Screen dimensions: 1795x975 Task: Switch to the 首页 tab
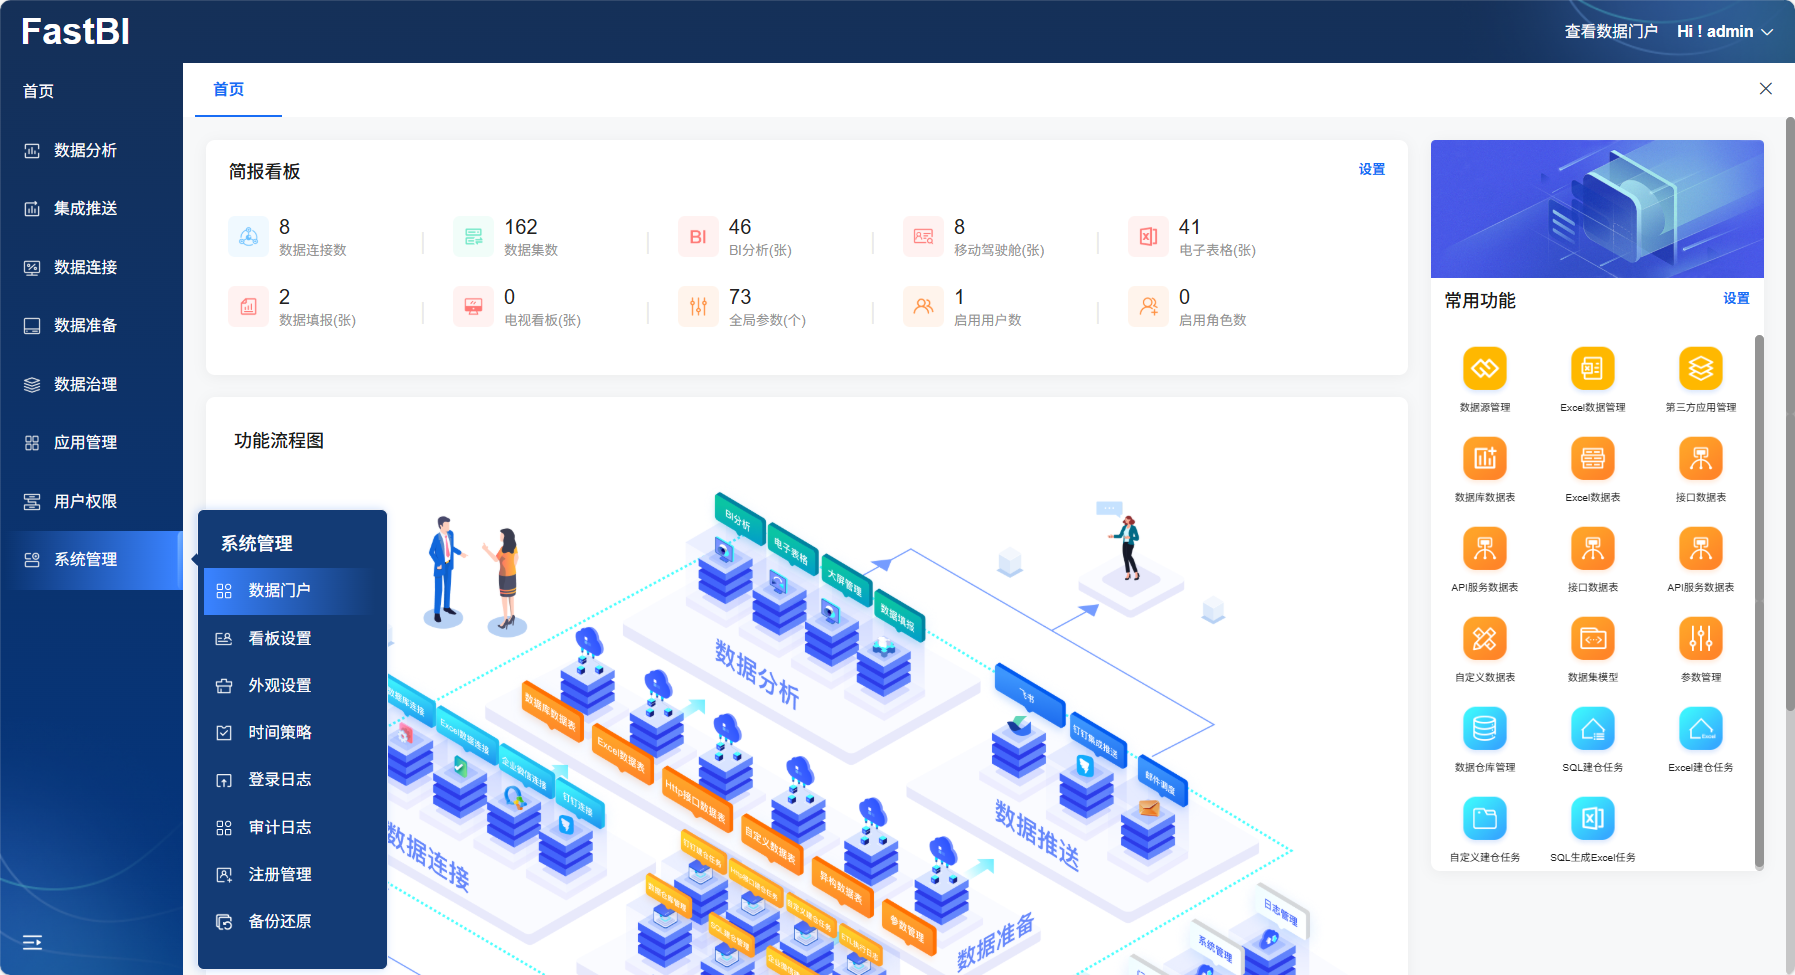click(229, 90)
